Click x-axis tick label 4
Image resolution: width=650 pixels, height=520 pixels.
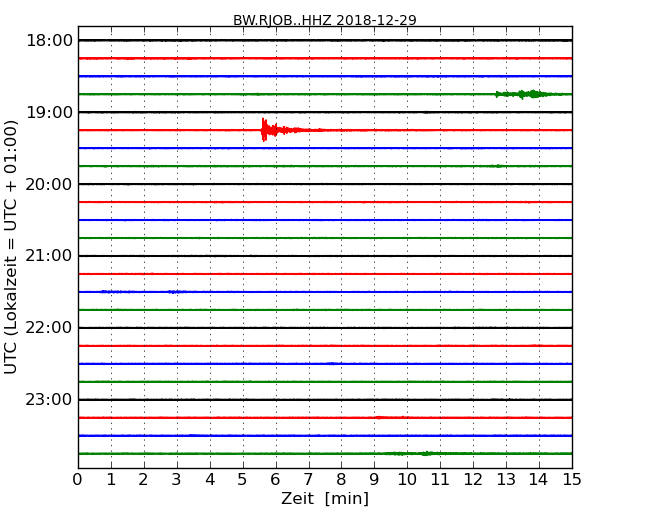click(210, 480)
